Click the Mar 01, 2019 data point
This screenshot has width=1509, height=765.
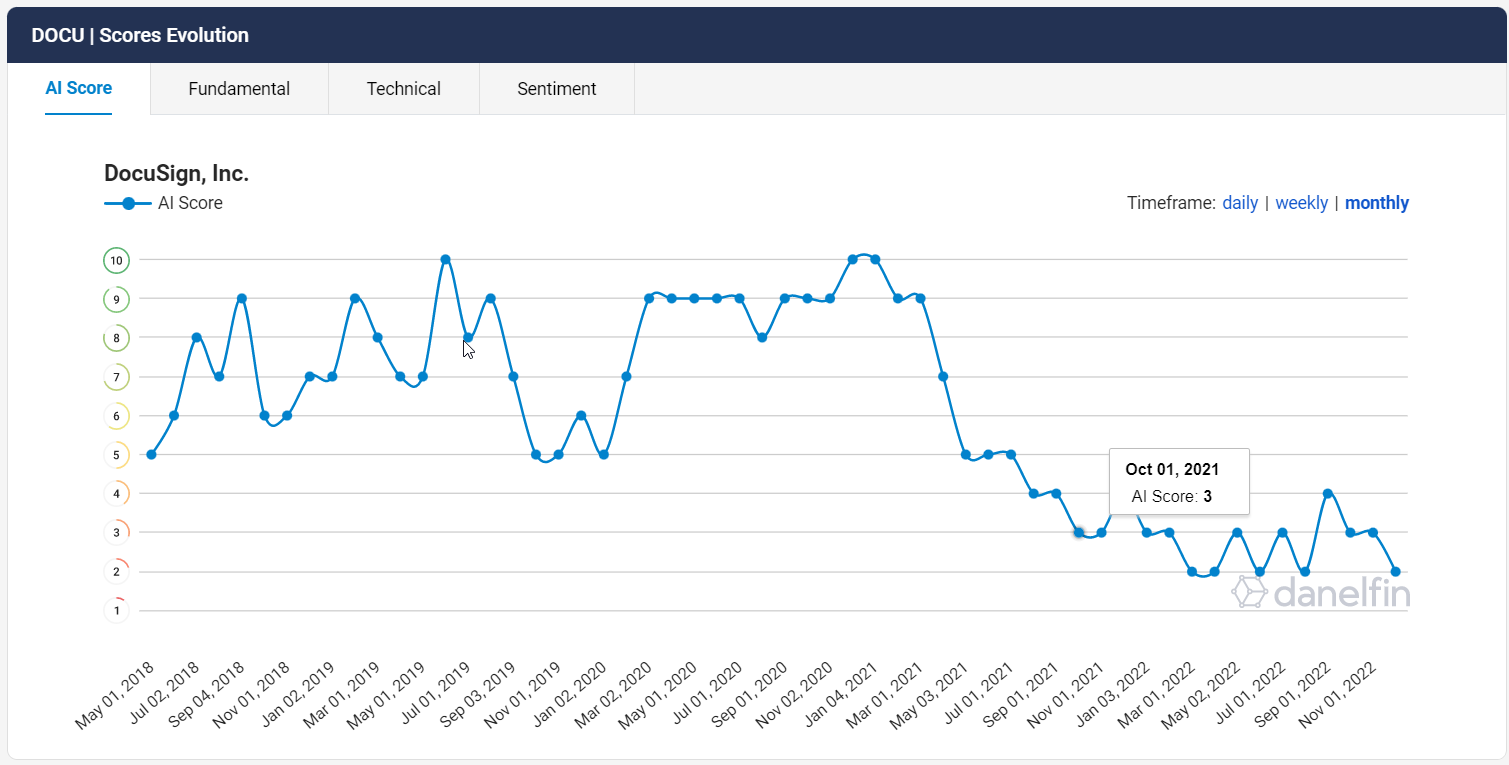pyautogui.click(x=377, y=337)
